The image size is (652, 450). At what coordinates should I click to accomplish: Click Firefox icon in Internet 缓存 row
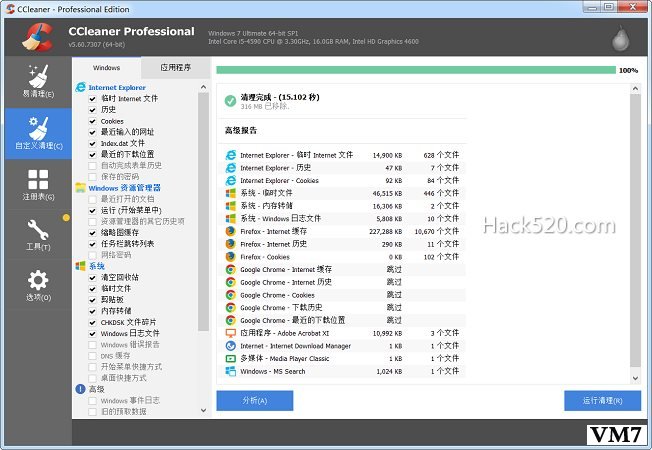(230, 231)
